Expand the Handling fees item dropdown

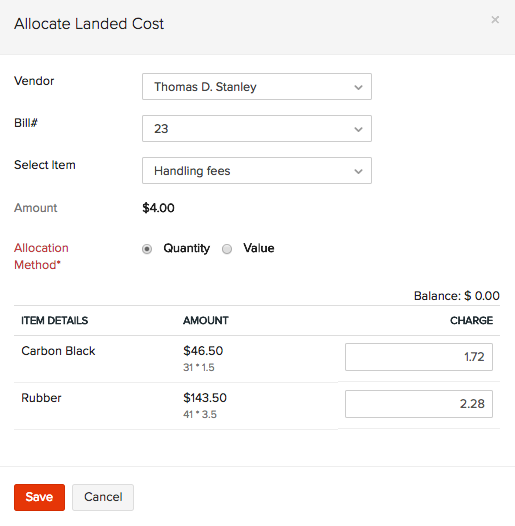(257, 170)
